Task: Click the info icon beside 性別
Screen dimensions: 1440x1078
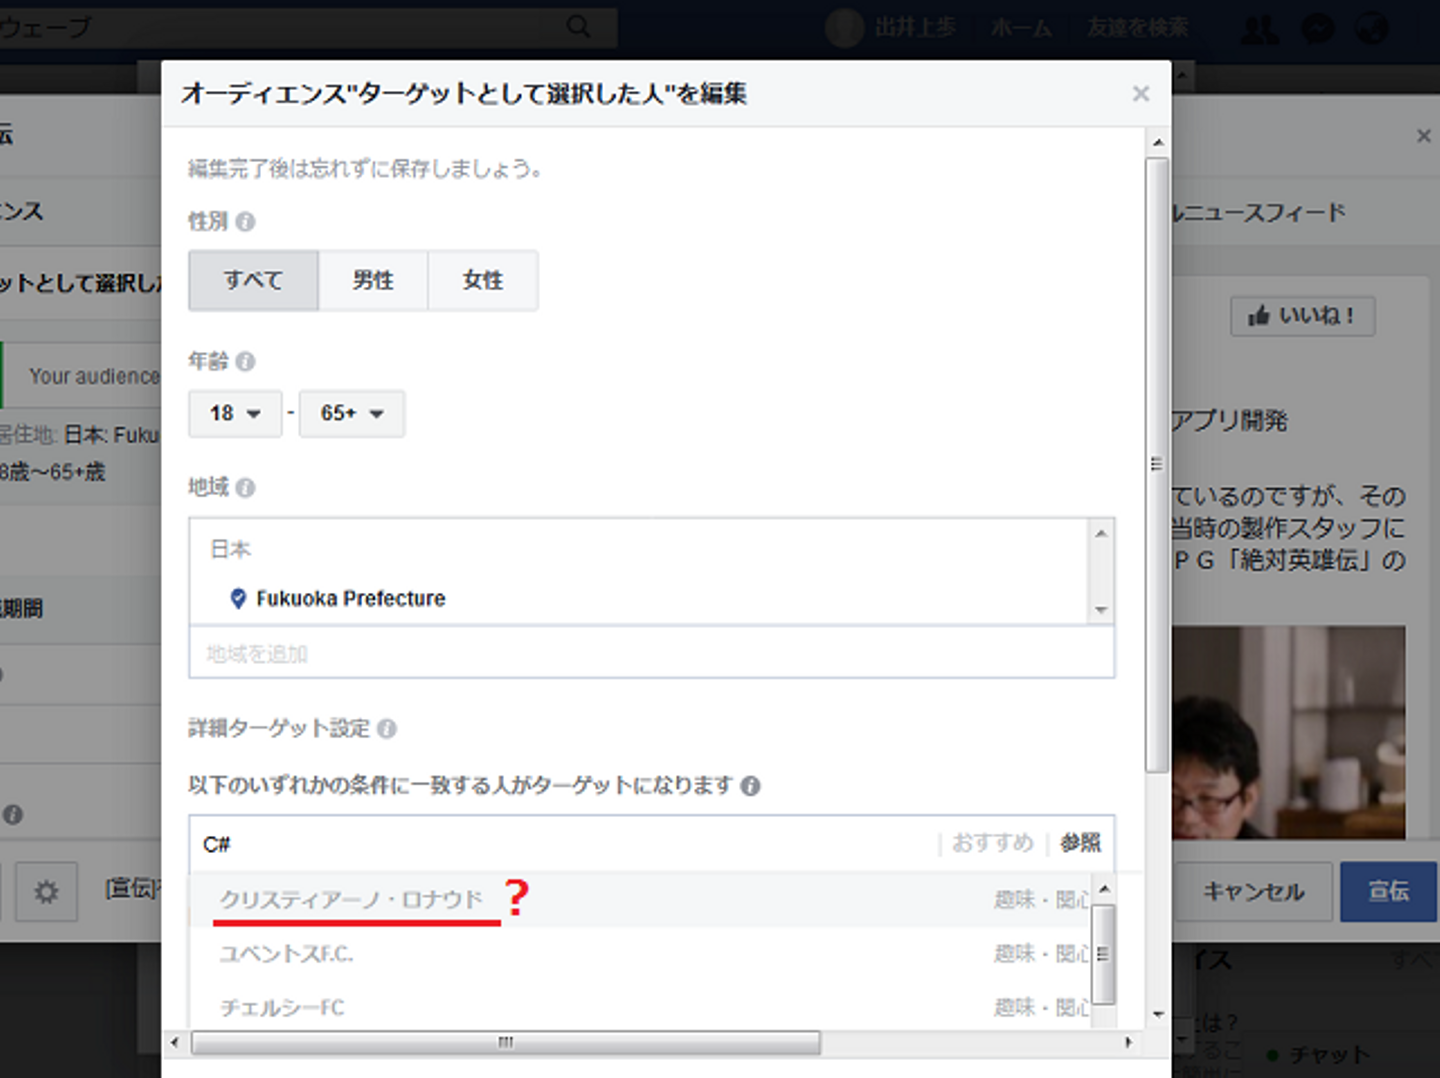Action: pyautogui.click(x=245, y=221)
